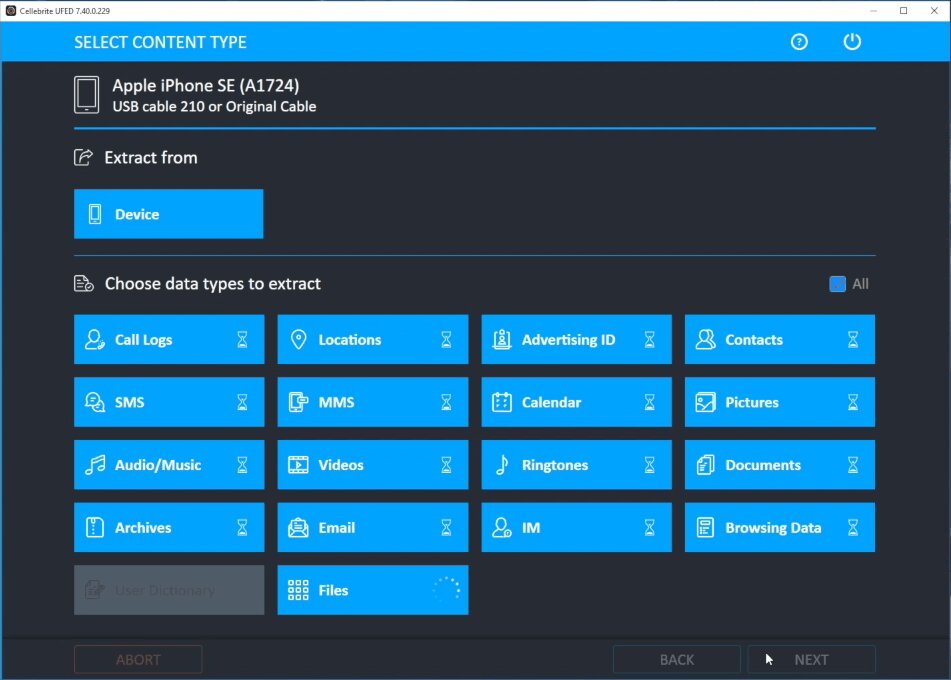
Task: Select the Call Logs data type tile
Action: 169,339
